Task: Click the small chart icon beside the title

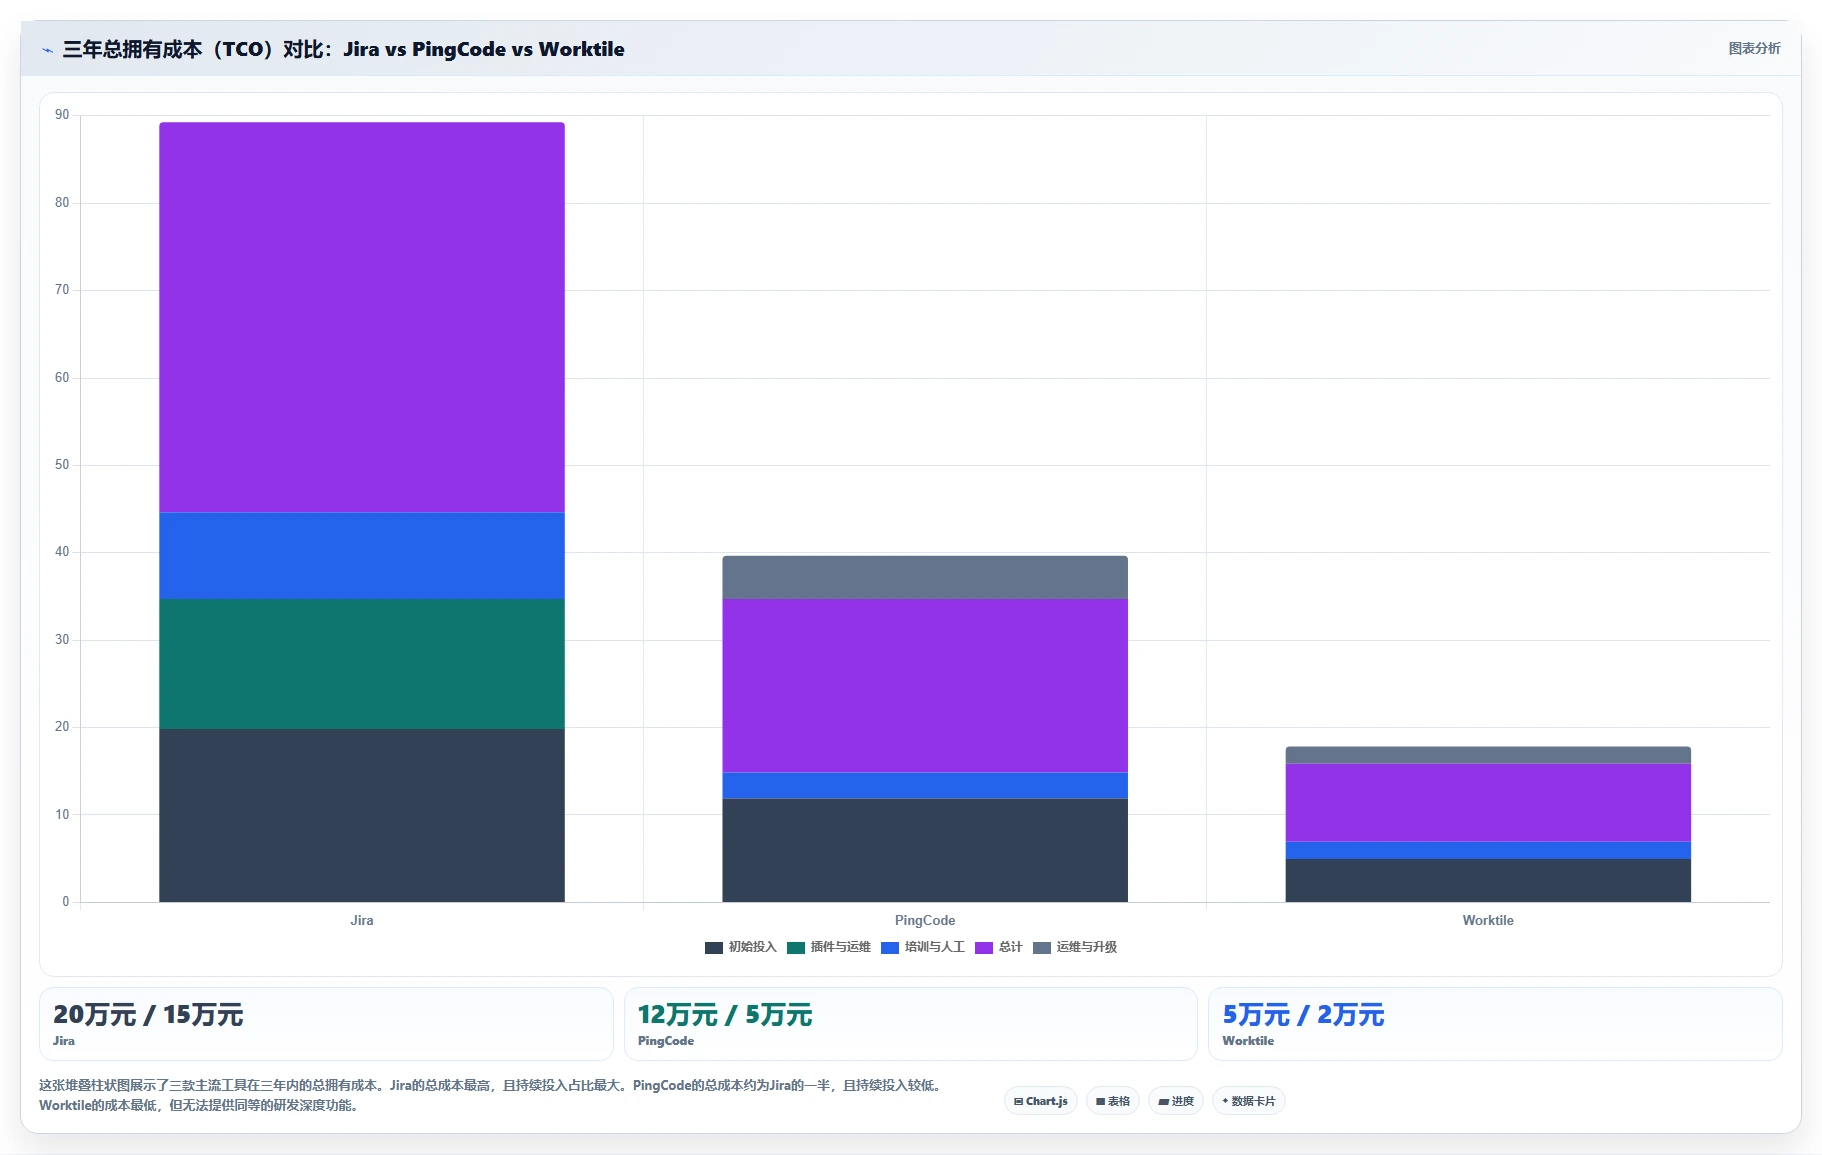Action: point(47,50)
